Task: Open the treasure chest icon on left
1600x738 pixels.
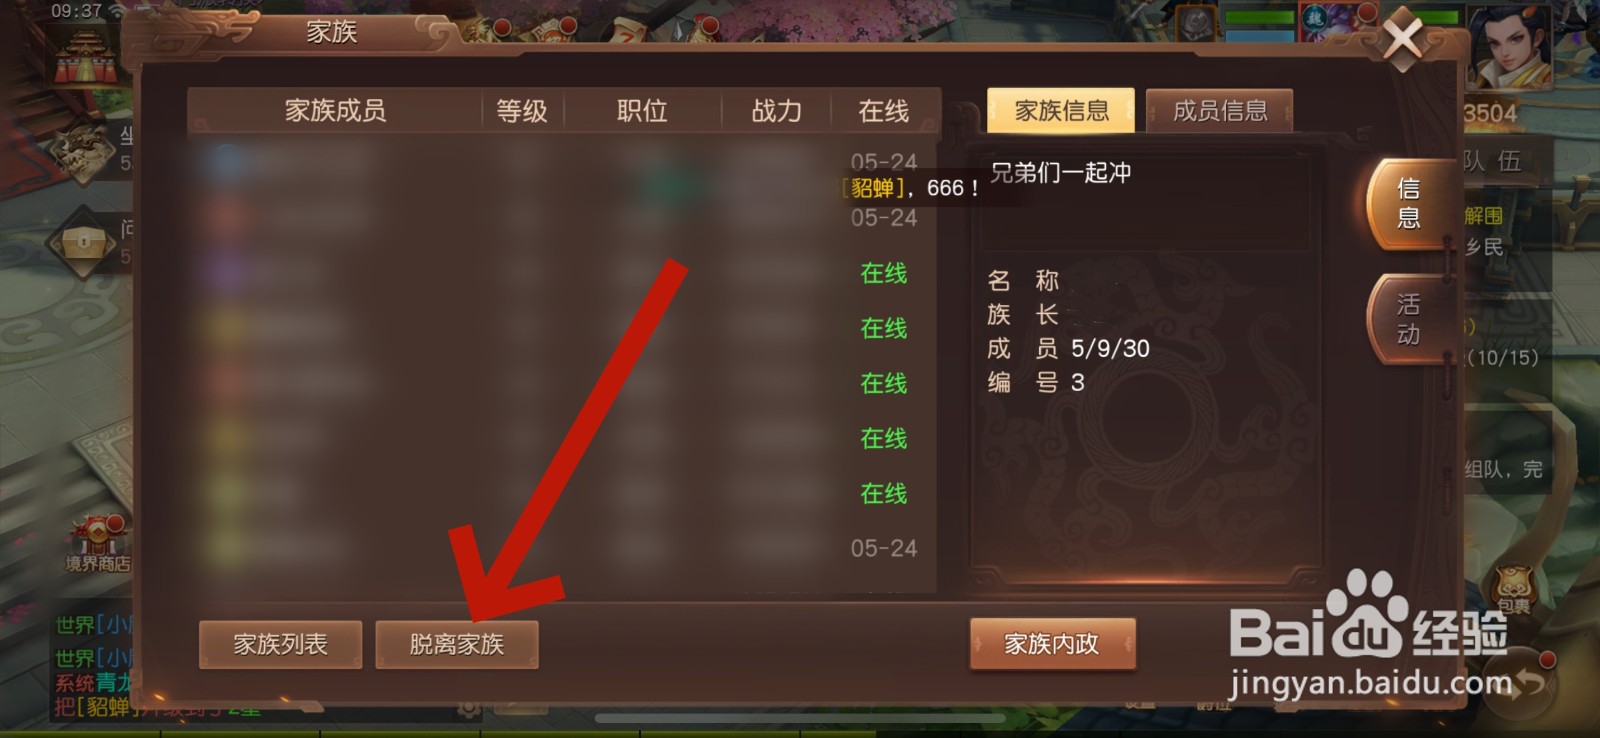Action: [x=83, y=243]
